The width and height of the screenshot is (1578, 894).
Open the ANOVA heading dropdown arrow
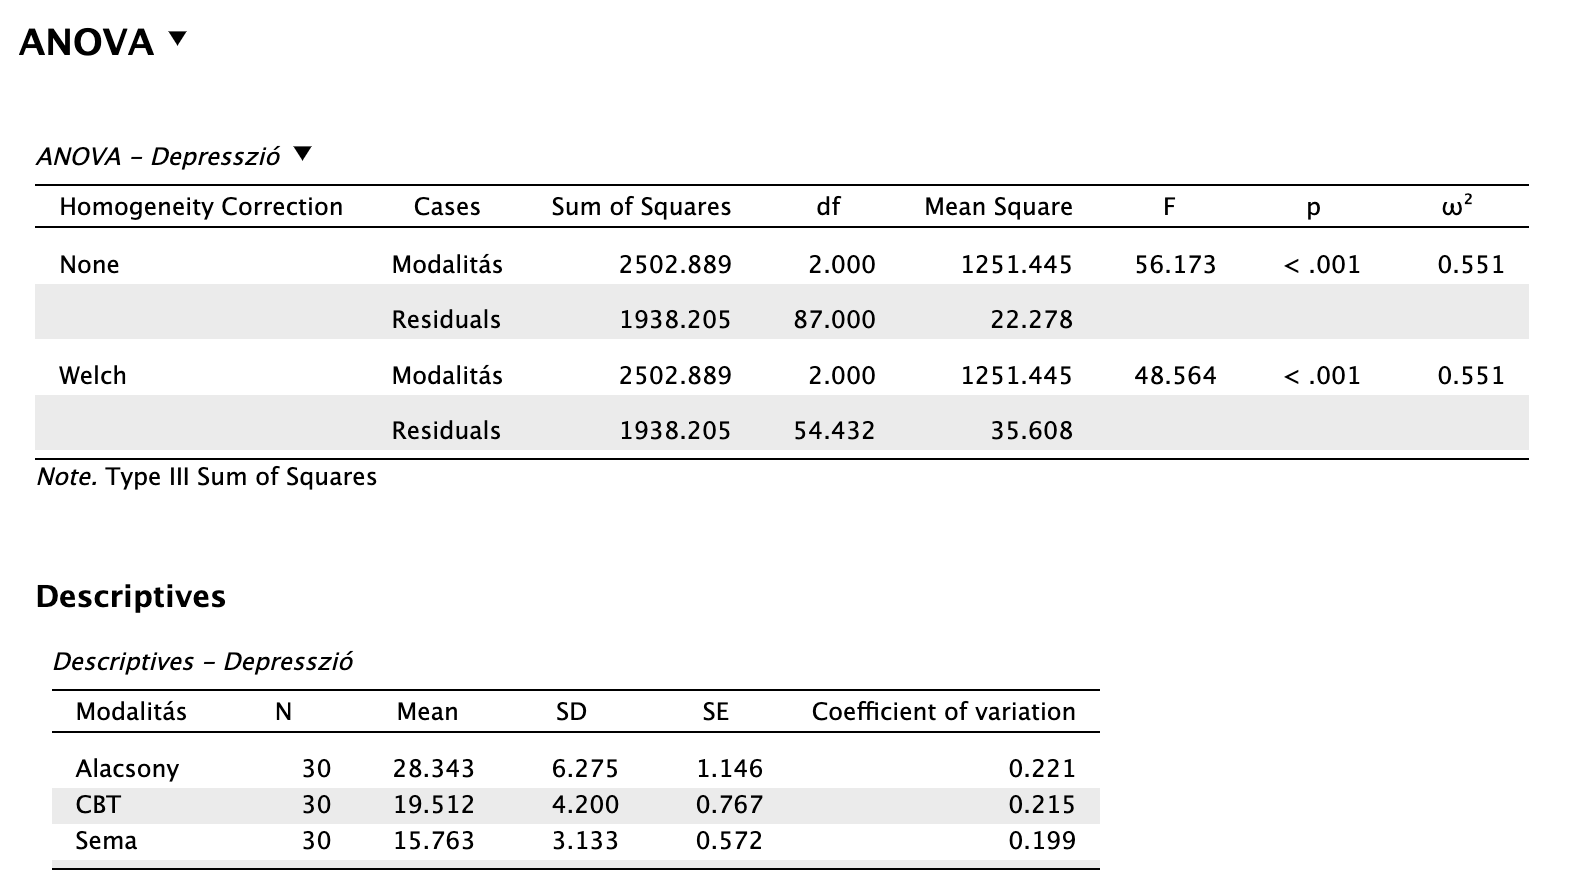click(177, 40)
